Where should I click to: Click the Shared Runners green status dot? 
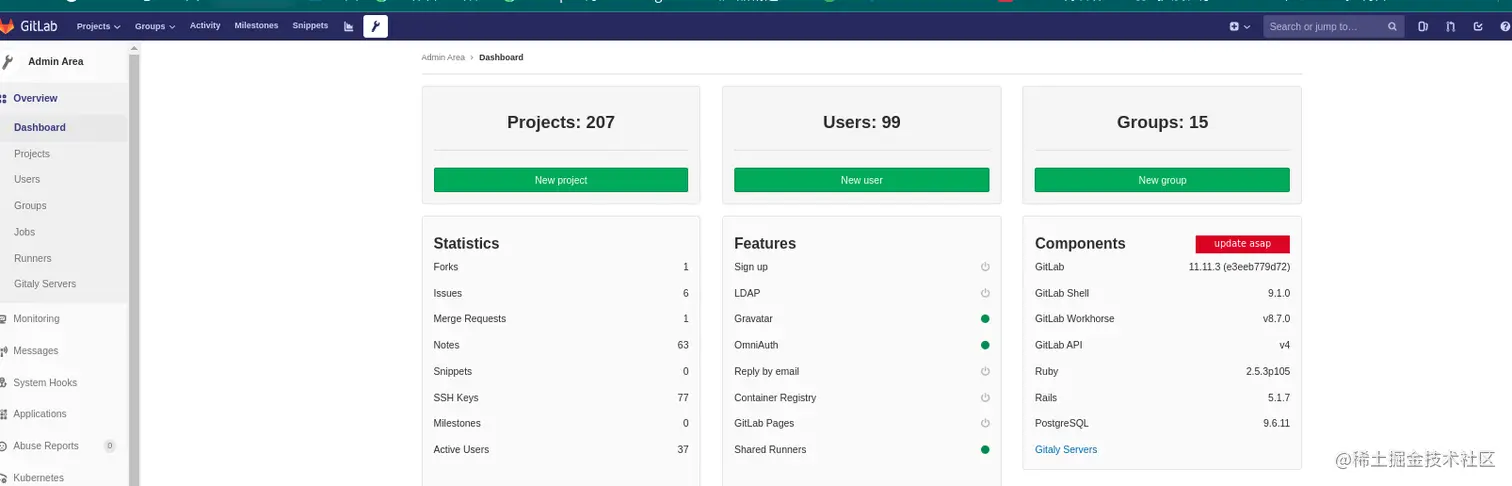[985, 450]
